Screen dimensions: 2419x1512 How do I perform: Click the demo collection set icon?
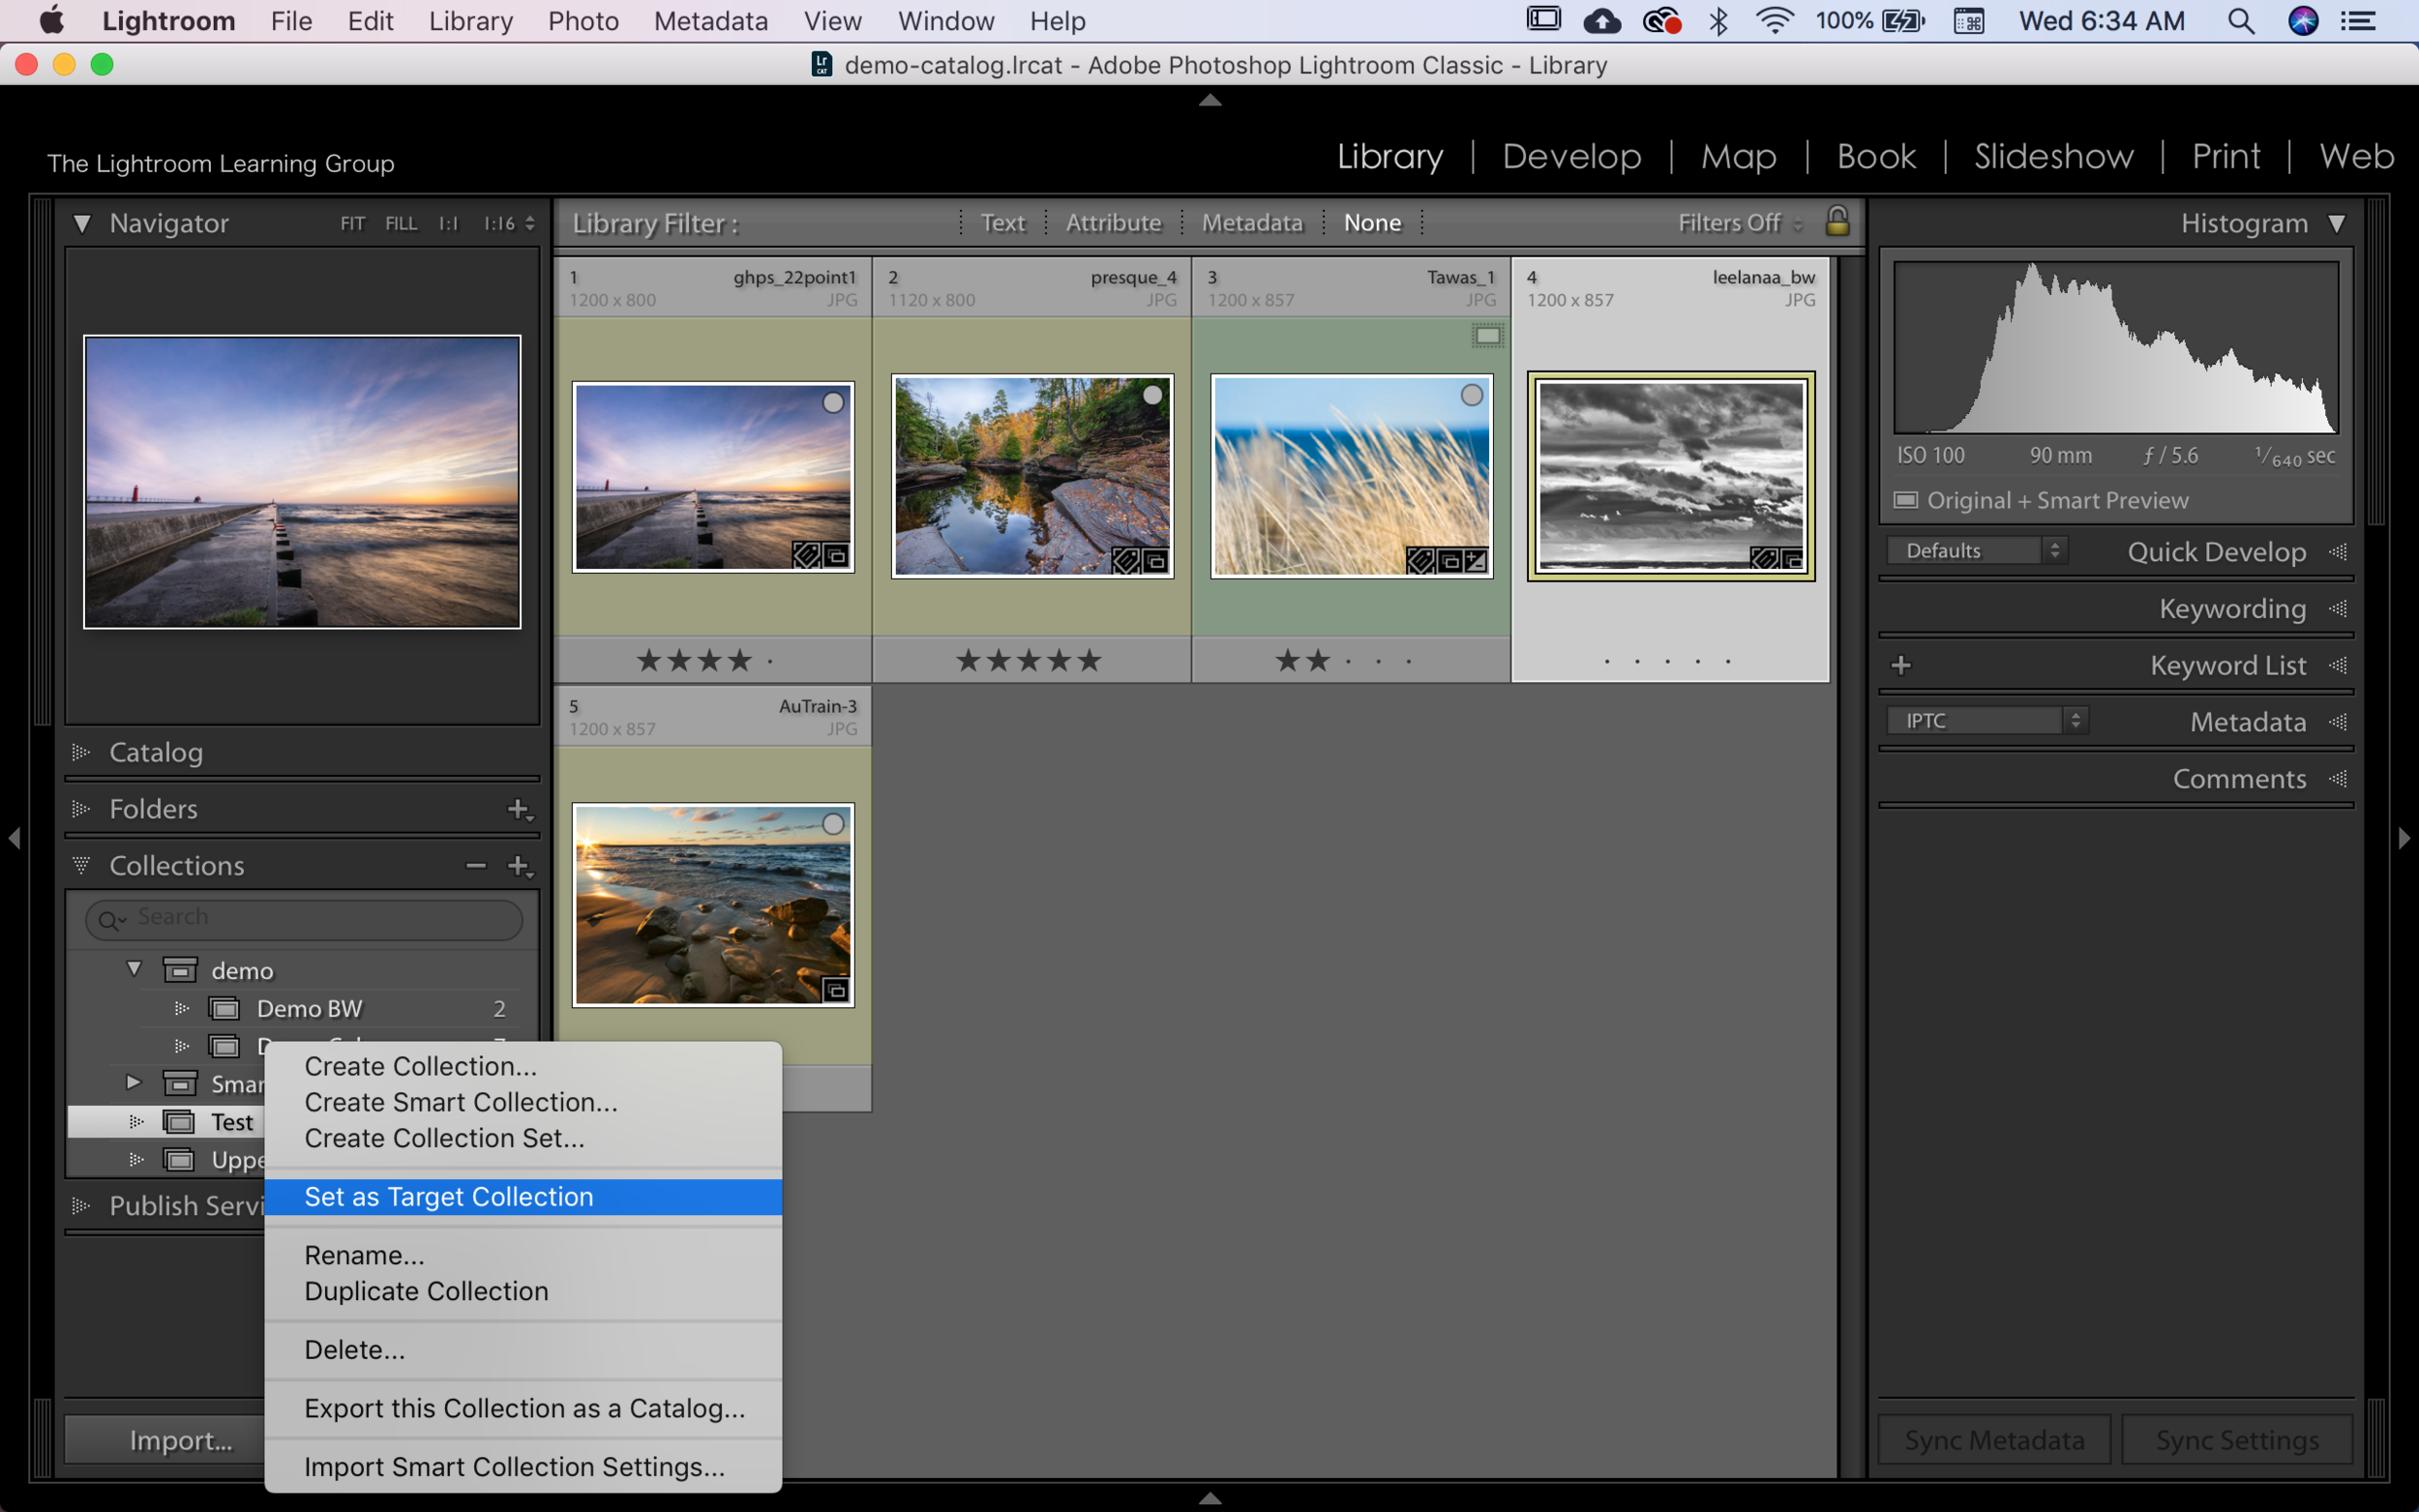click(180, 970)
